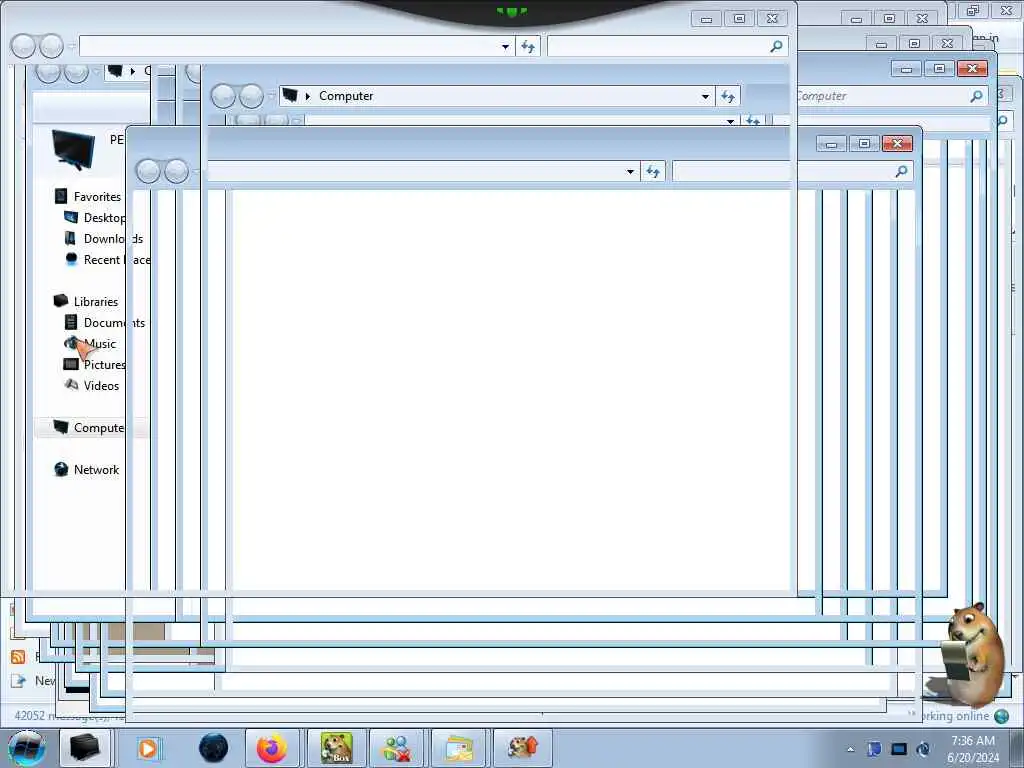Open the Videos library
Screen dimensions: 1024x768
point(91,385)
